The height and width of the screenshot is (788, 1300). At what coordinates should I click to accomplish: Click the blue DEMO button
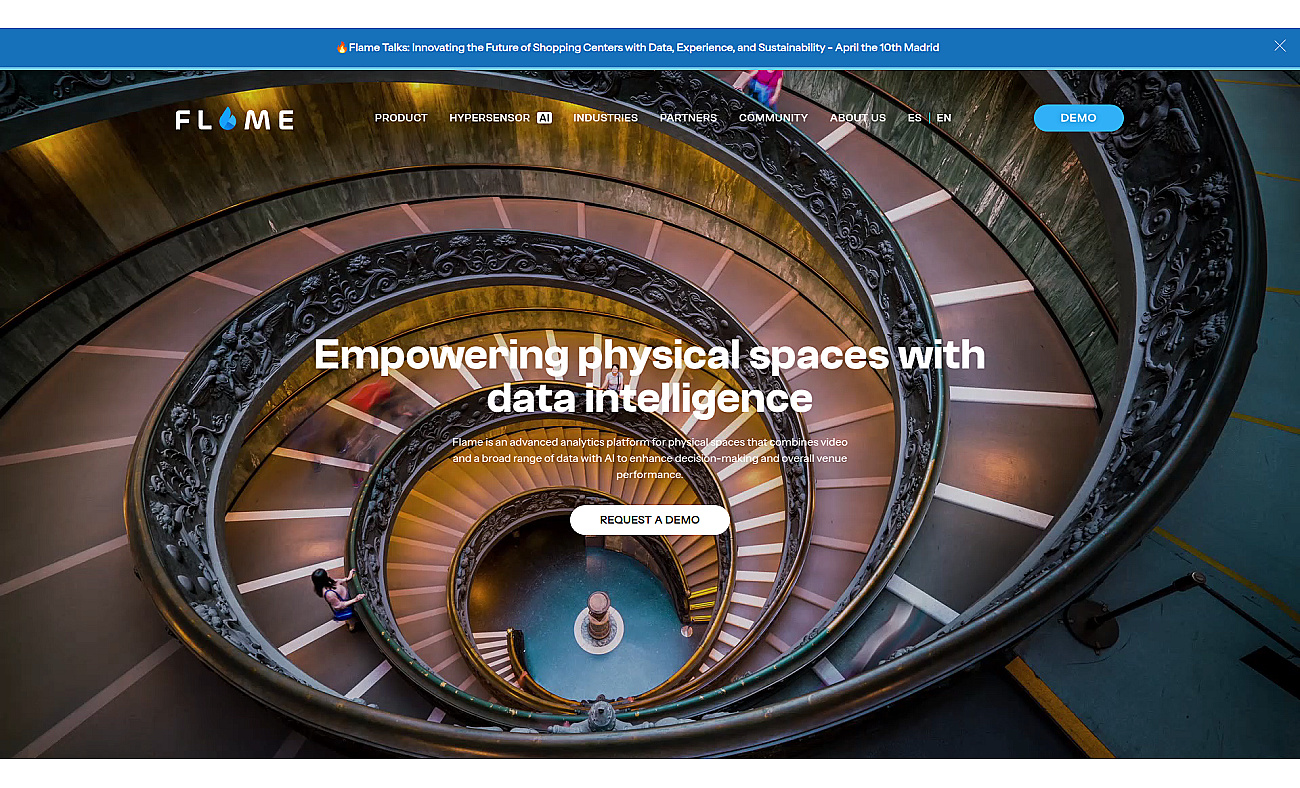click(x=1078, y=118)
